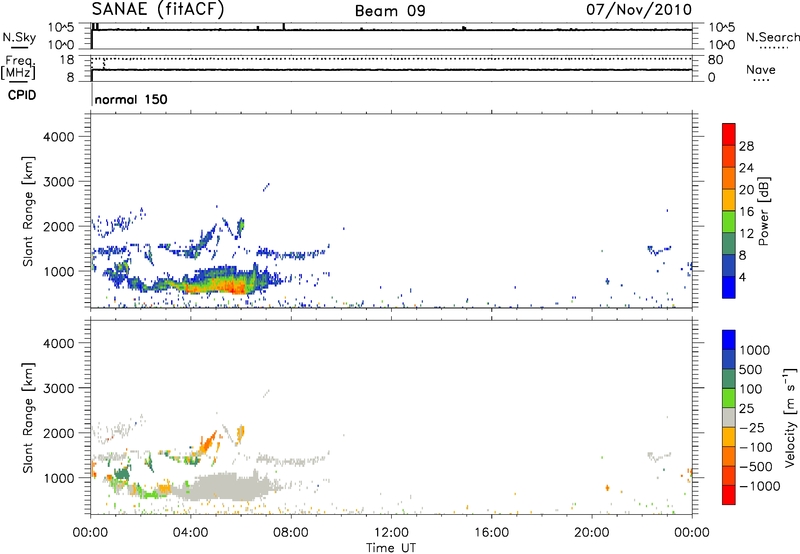
Task: Click the 80 tick on Nave axis
Action: coord(715,60)
